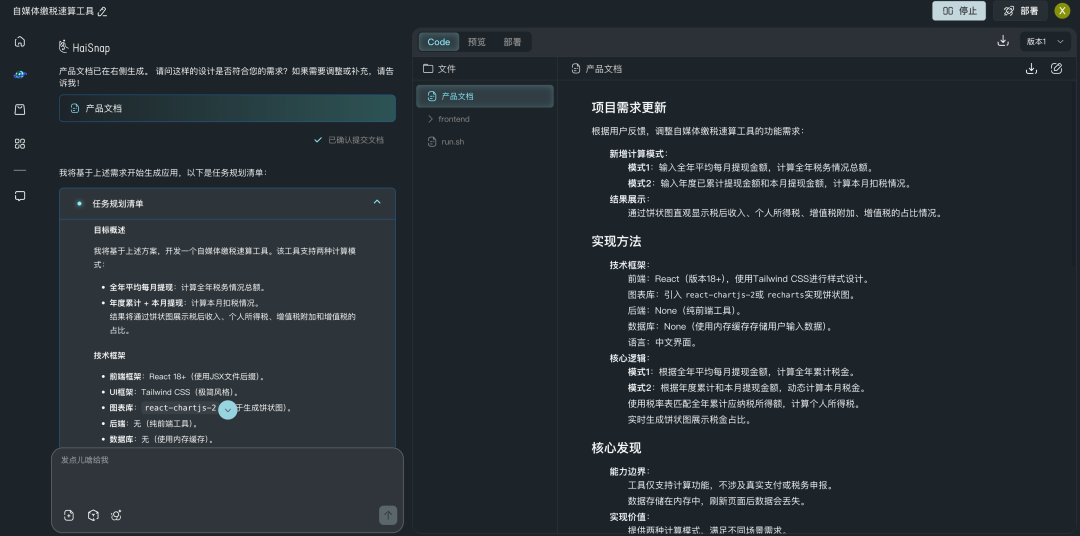Open the planet icon in left sidebar
Image resolution: width=1080 pixels, height=536 pixels.
(x=20, y=75)
